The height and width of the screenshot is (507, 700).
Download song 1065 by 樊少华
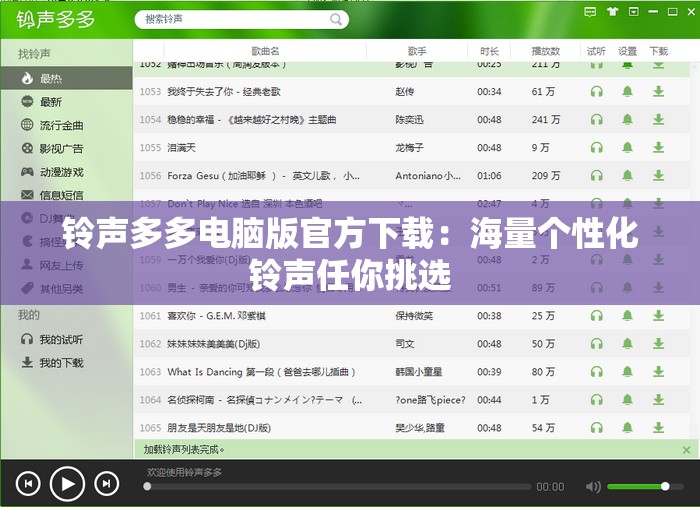point(658,428)
